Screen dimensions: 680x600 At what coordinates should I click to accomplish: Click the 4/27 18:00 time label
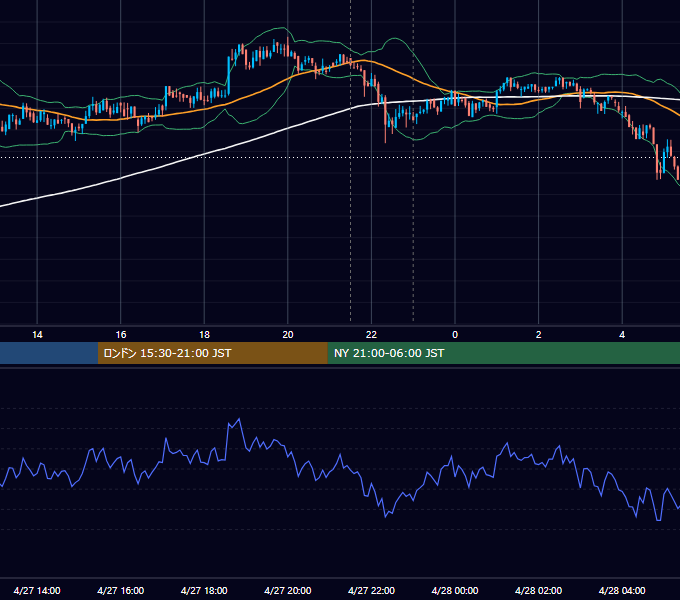pos(204,590)
